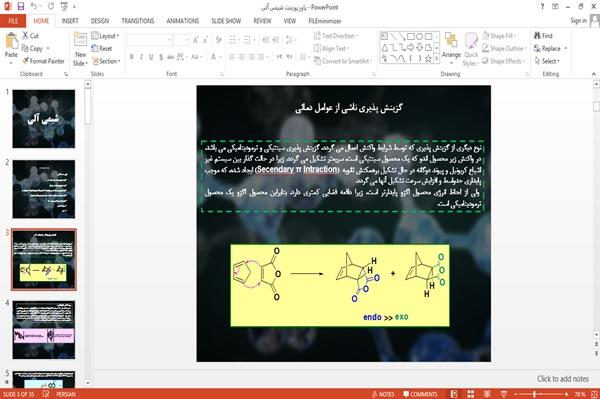
Task: Open the FILE tab
Action: tap(13, 21)
